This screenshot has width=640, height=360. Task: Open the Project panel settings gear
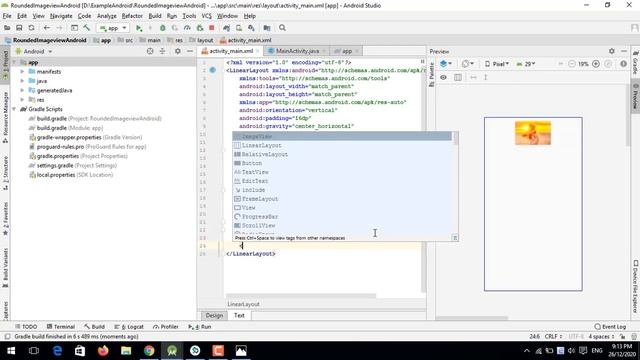point(178,51)
